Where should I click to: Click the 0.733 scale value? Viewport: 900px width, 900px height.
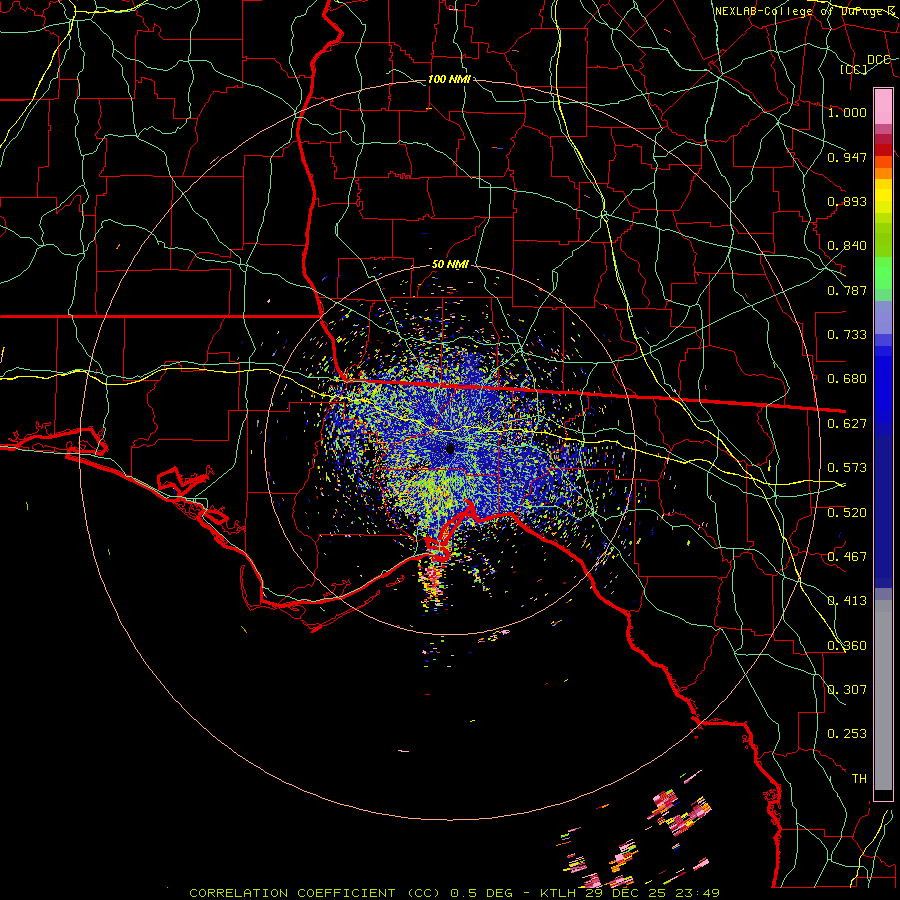[847, 335]
